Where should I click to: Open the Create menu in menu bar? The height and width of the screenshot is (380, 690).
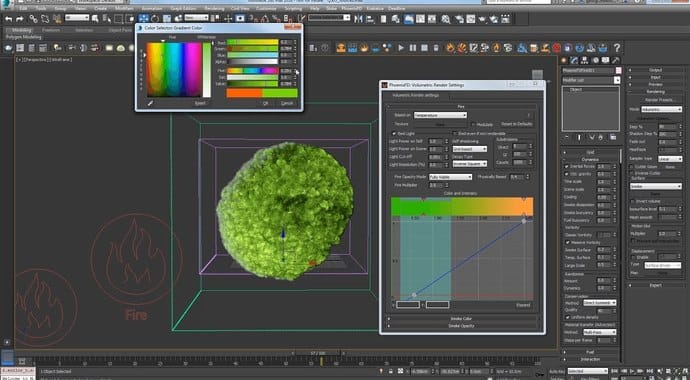click(100, 8)
